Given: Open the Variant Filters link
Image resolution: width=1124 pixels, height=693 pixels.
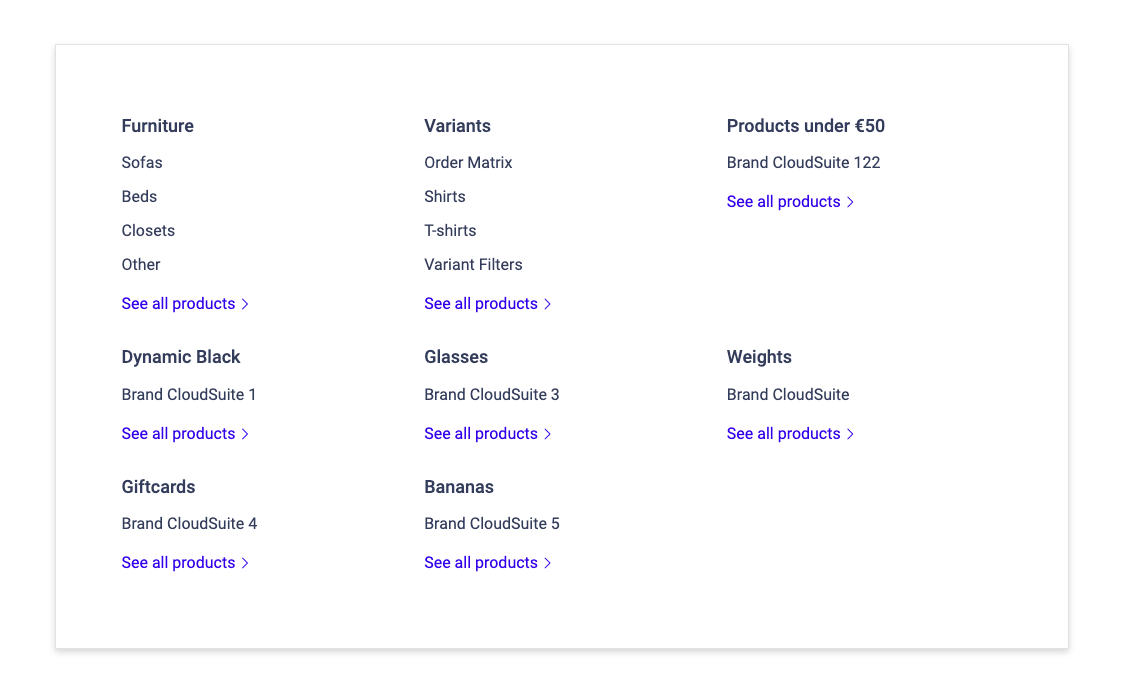Looking at the screenshot, I should tap(473, 264).
